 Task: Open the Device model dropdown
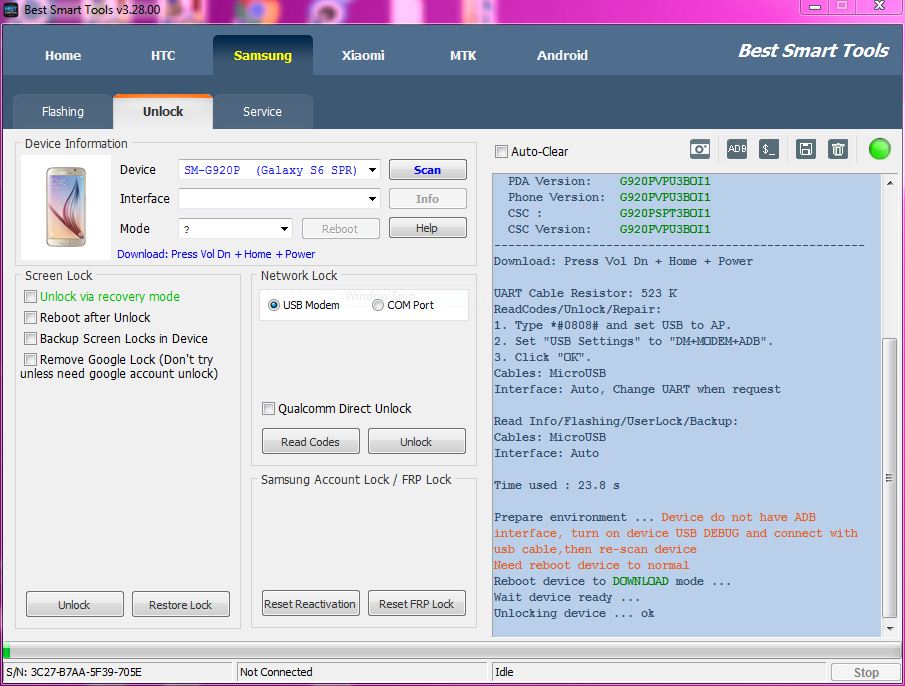pos(372,170)
